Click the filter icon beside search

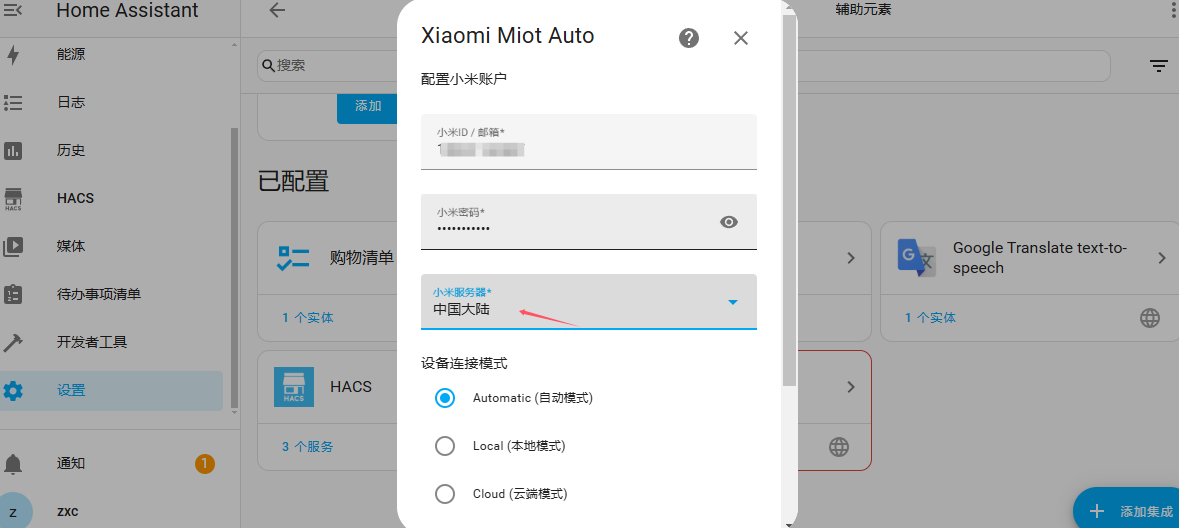coord(1159,66)
